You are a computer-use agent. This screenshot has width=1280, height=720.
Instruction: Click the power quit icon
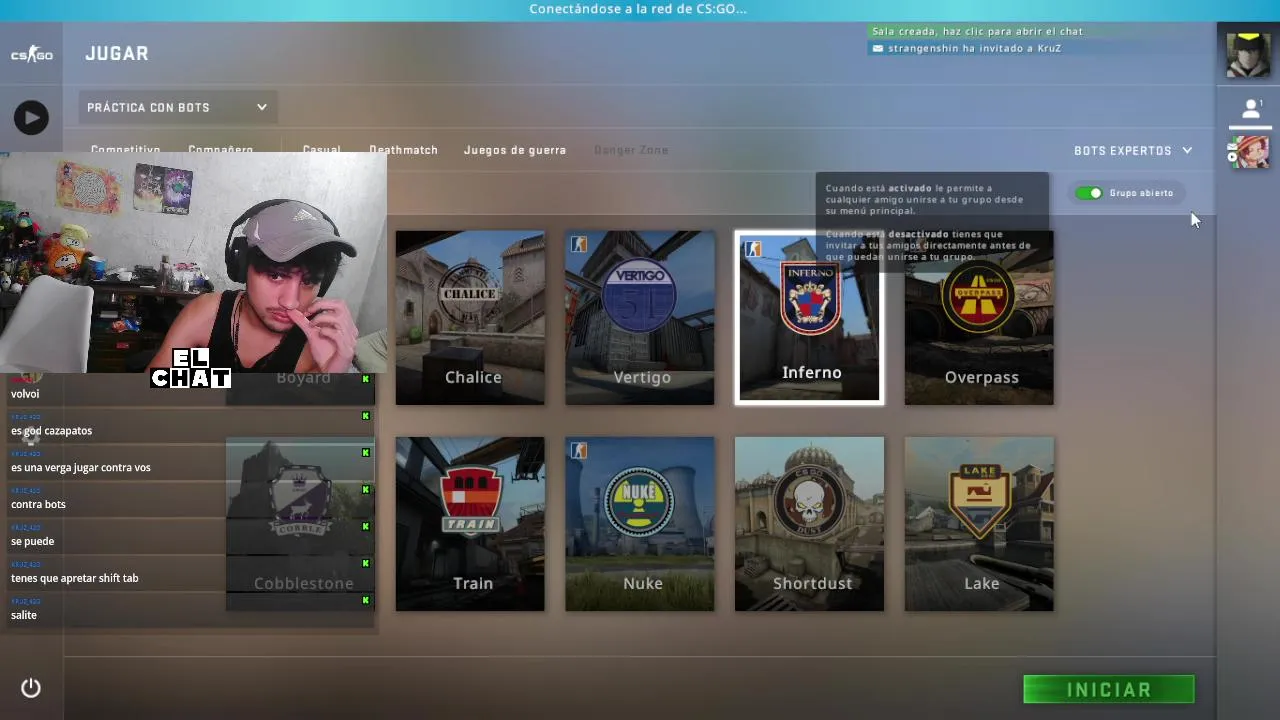coord(31,688)
